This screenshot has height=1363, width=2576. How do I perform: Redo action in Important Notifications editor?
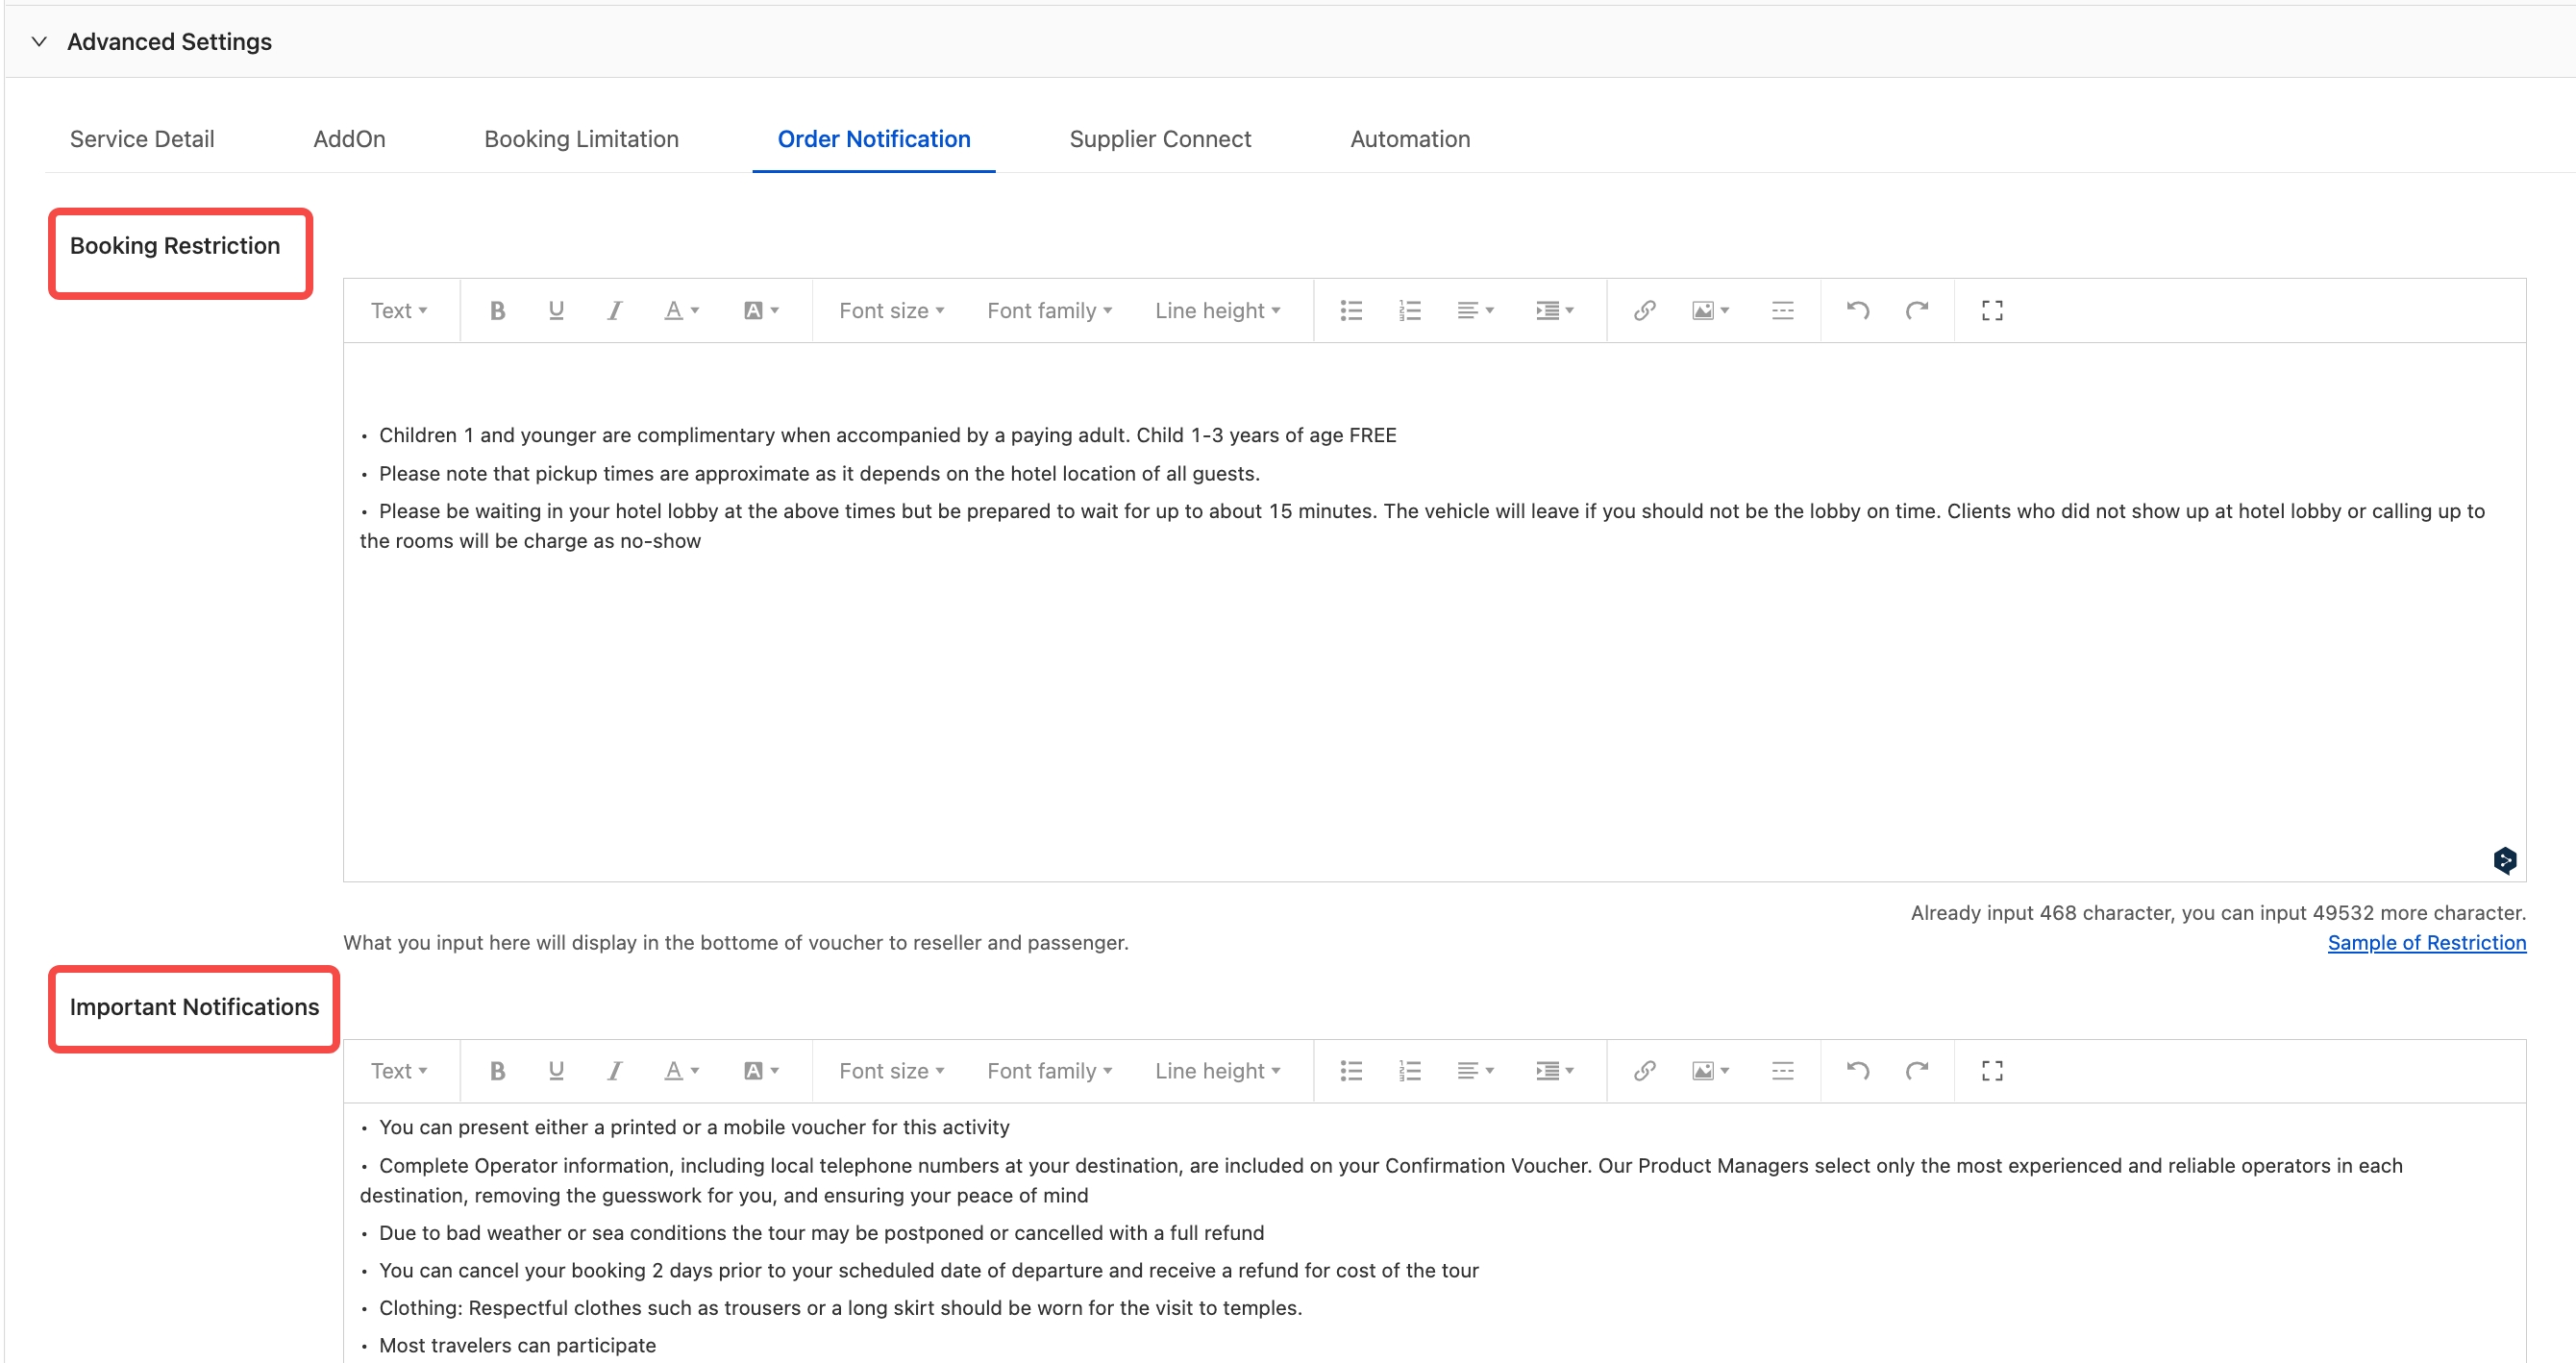pos(1916,1071)
